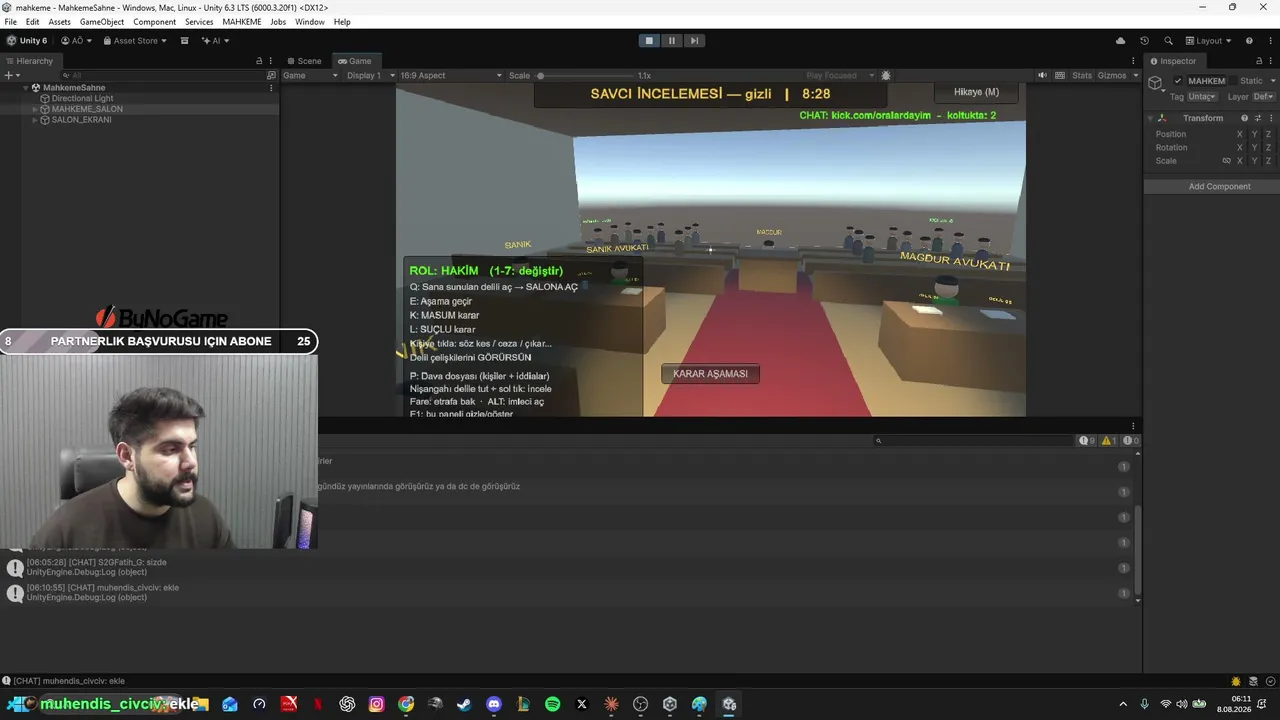Screen dimensions: 1280x720
Task: Open the Tag dropdown in Inspector
Action: [1202, 97]
